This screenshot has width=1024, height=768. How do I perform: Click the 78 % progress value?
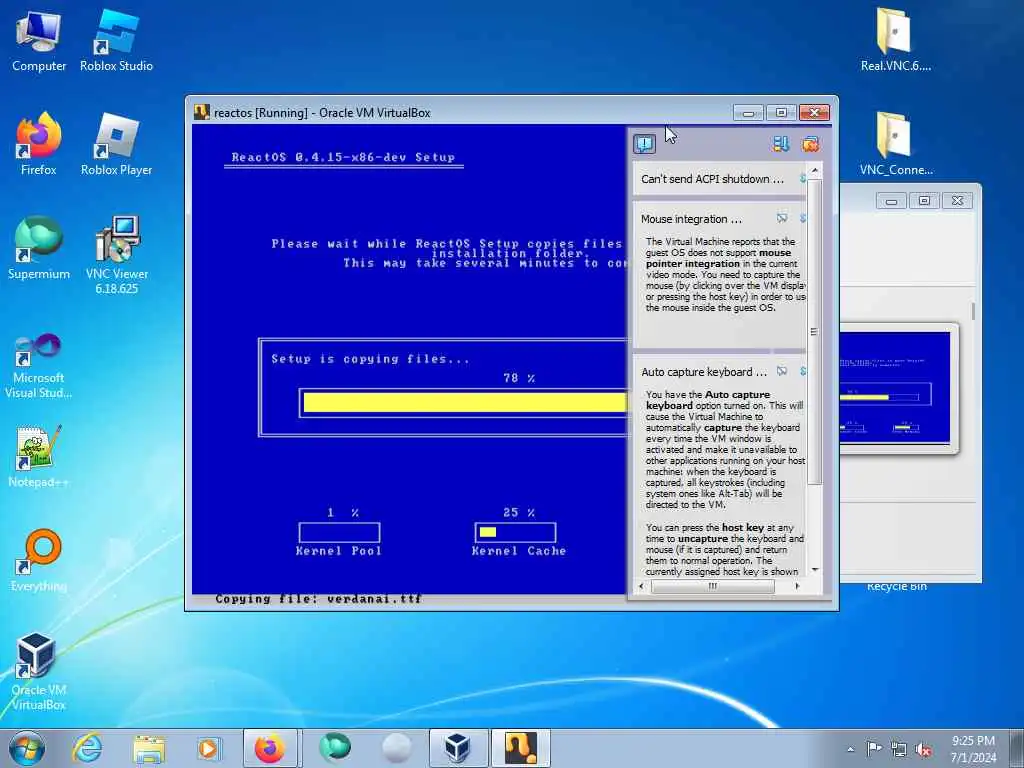tap(519, 378)
